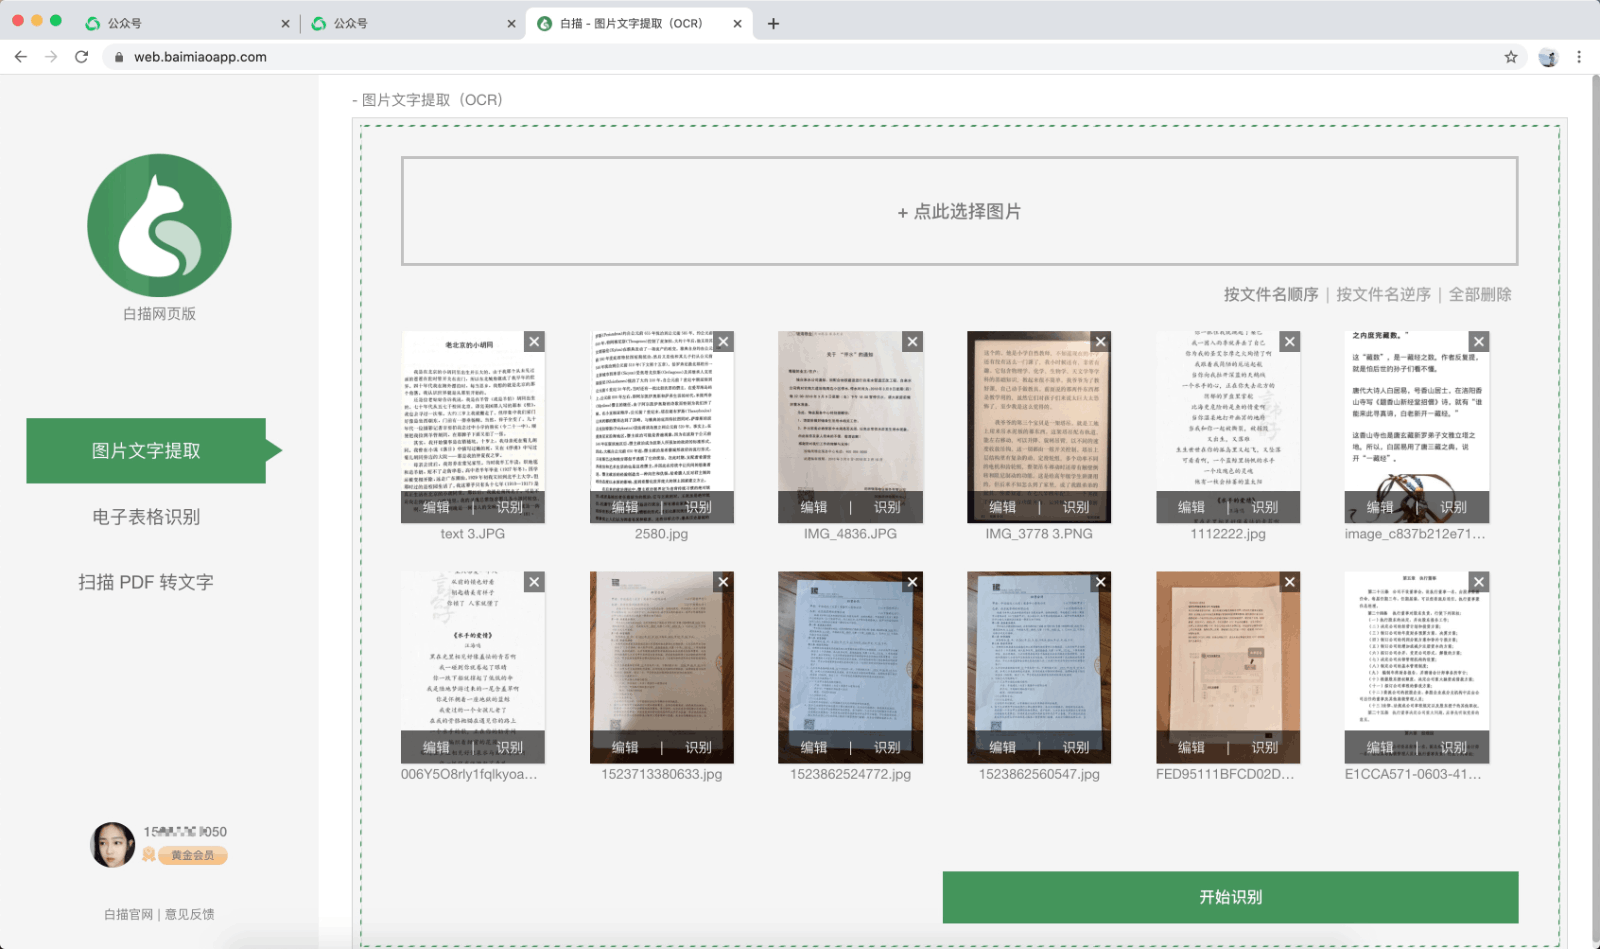The height and width of the screenshot is (949, 1600).
Task: Remove IMG_4836.JPG using its X button
Action: 912,341
